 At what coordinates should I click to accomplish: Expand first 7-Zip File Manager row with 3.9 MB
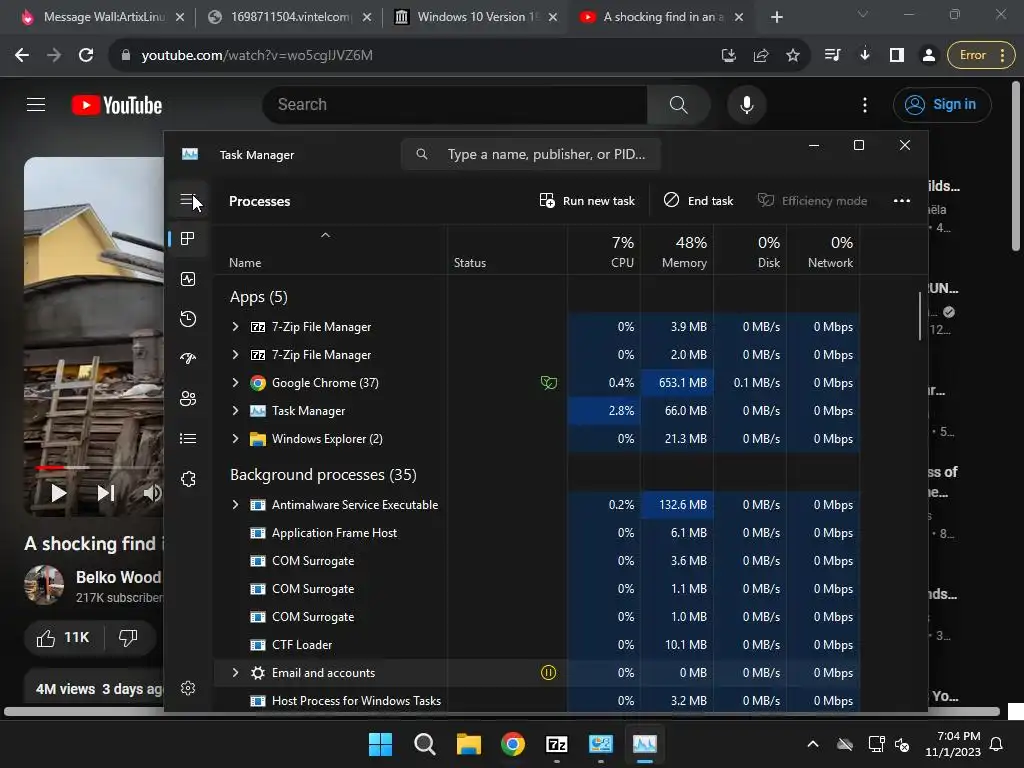tap(236, 327)
